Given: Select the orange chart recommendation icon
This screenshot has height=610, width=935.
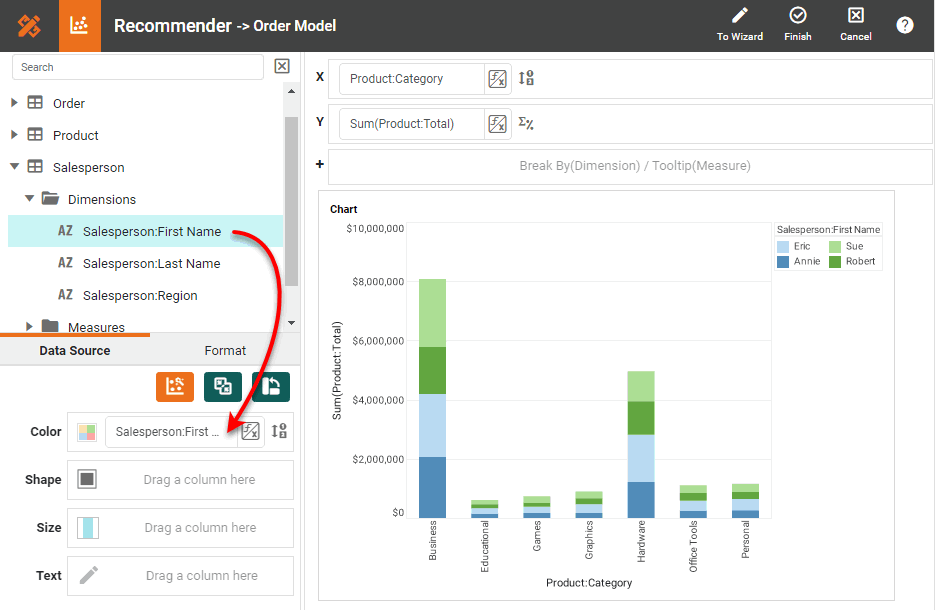Looking at the screenshot, I should point(175,386).
